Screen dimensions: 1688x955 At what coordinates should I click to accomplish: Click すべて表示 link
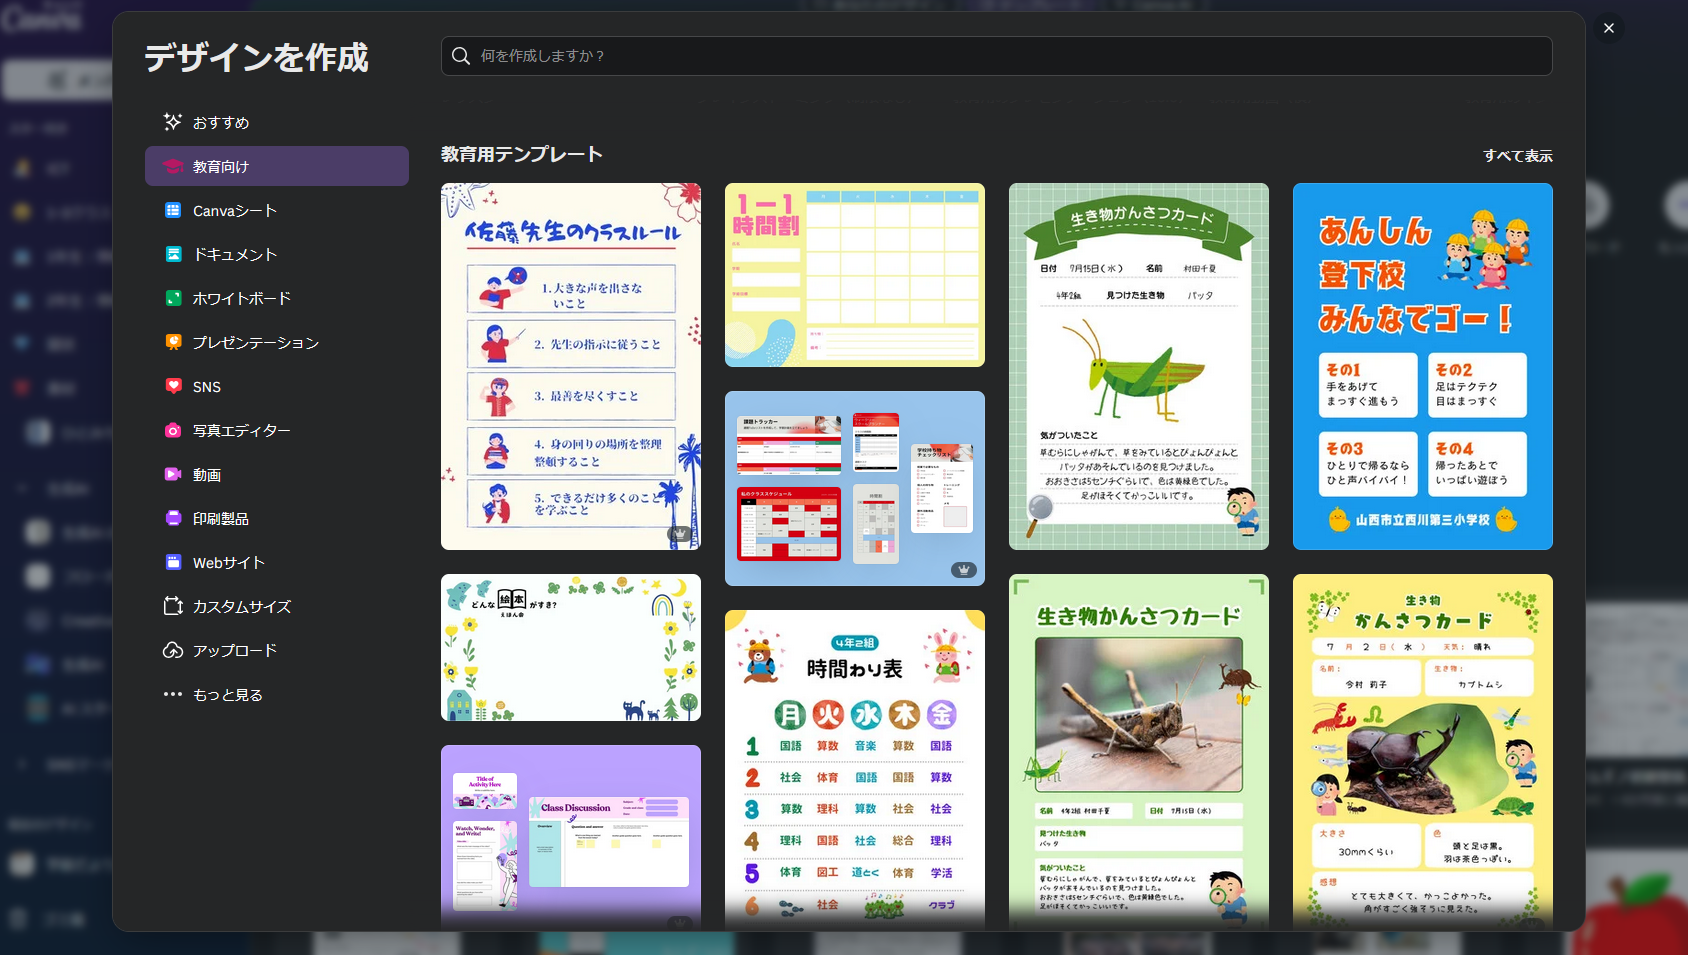point(1518,156)
